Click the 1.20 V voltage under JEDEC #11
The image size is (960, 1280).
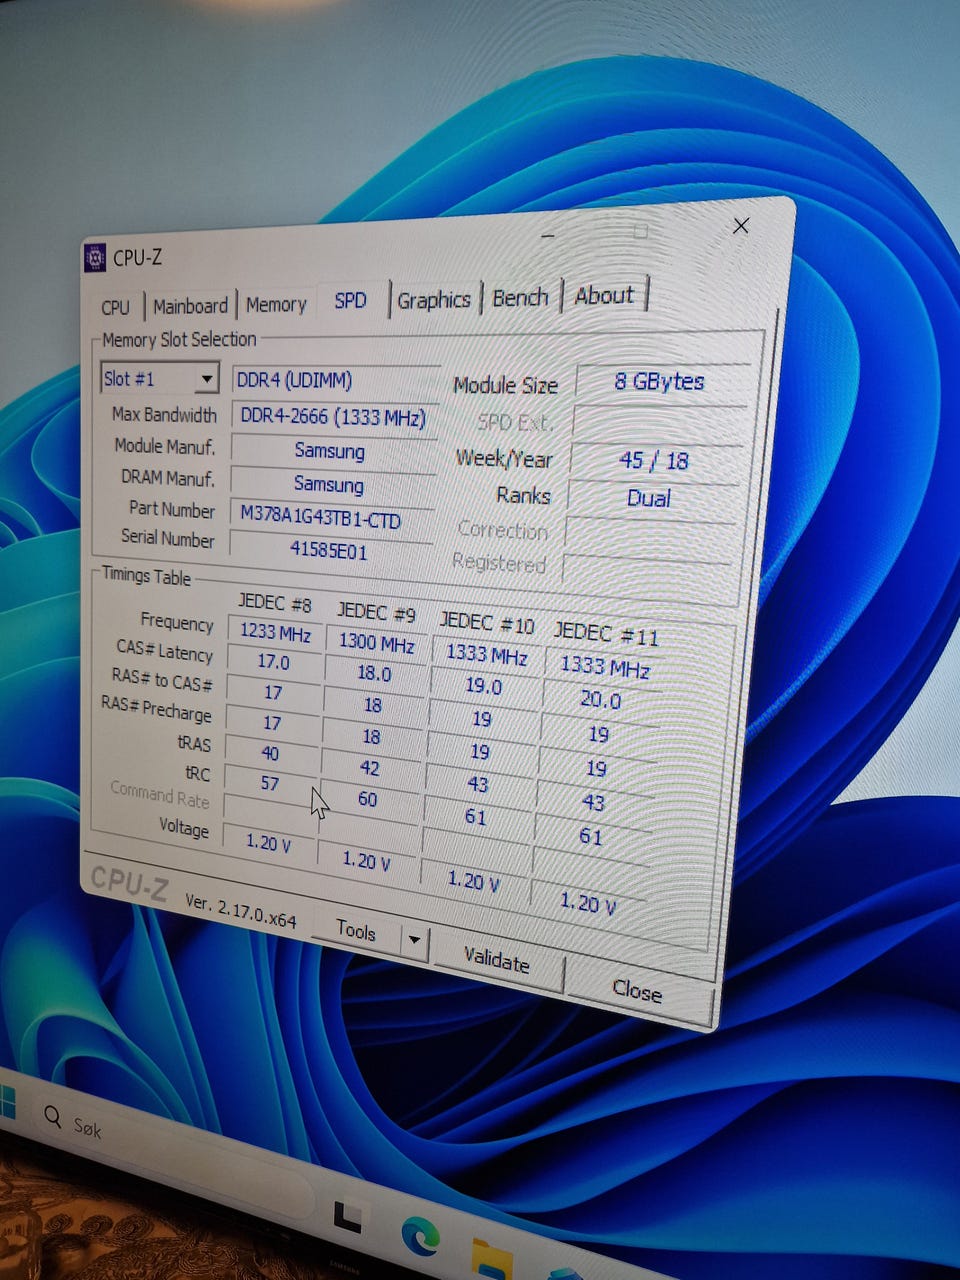coord(587,903)
